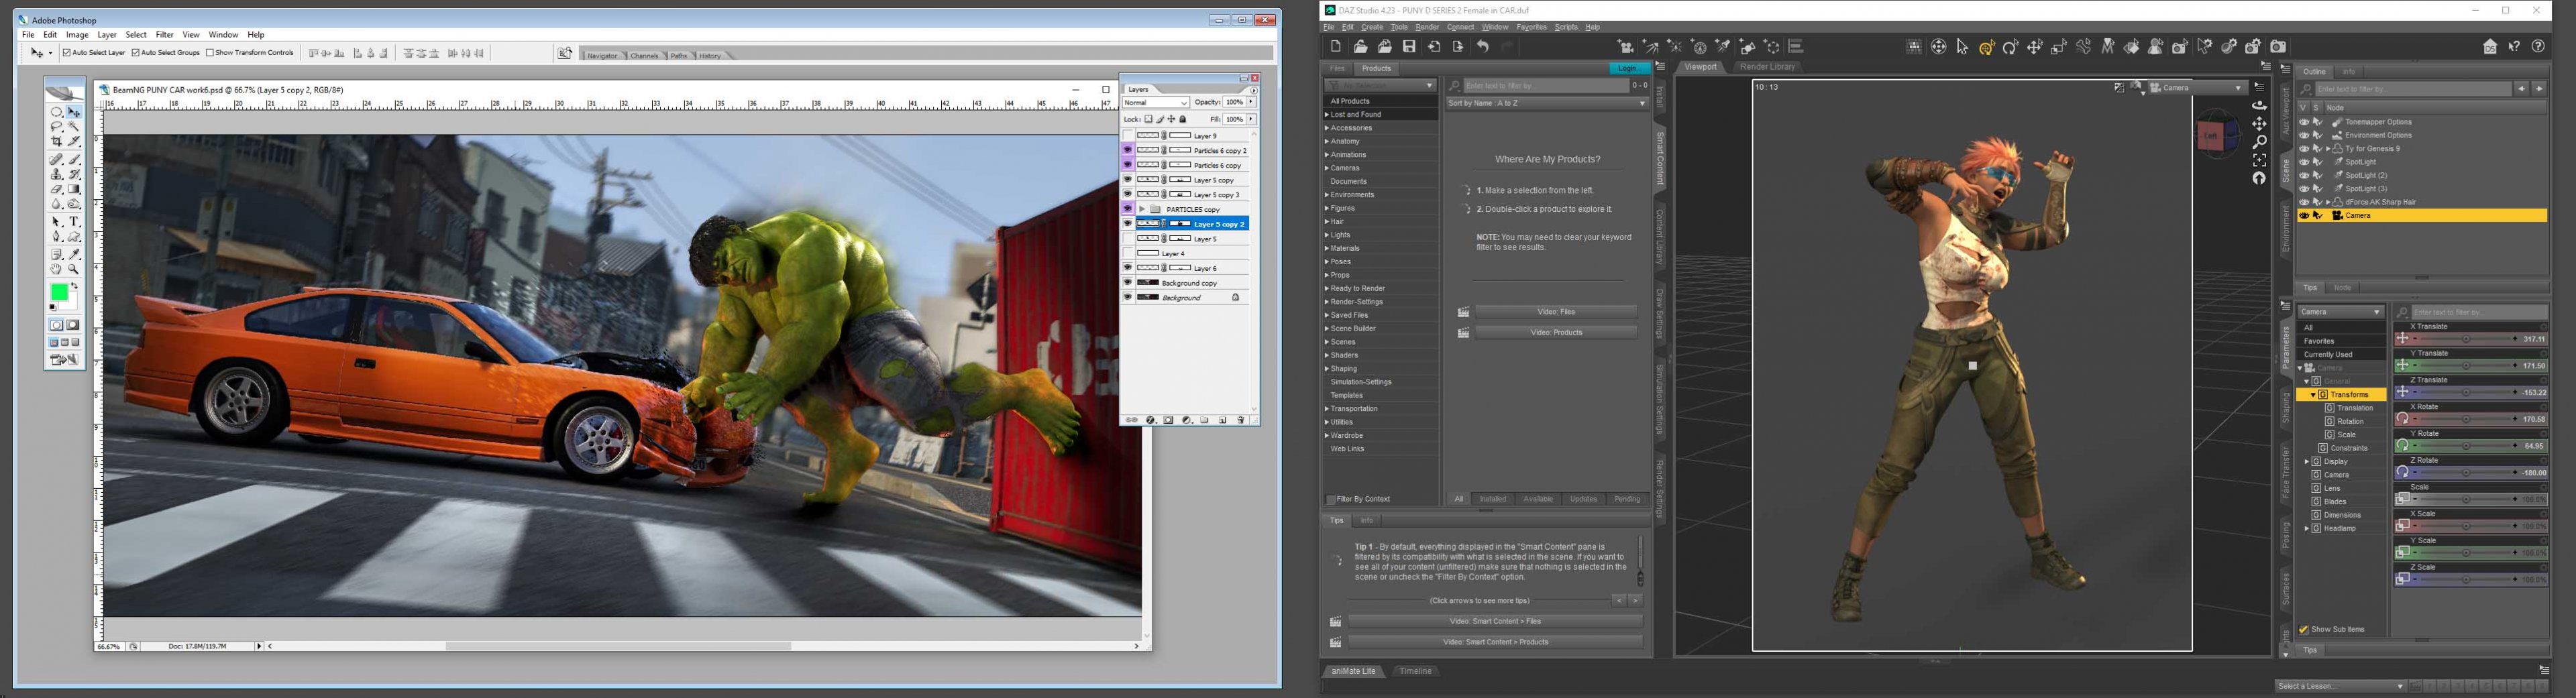Expand the Headlamp parameter group
This screenshot has width=2576, height=698.
point(2307,528)
